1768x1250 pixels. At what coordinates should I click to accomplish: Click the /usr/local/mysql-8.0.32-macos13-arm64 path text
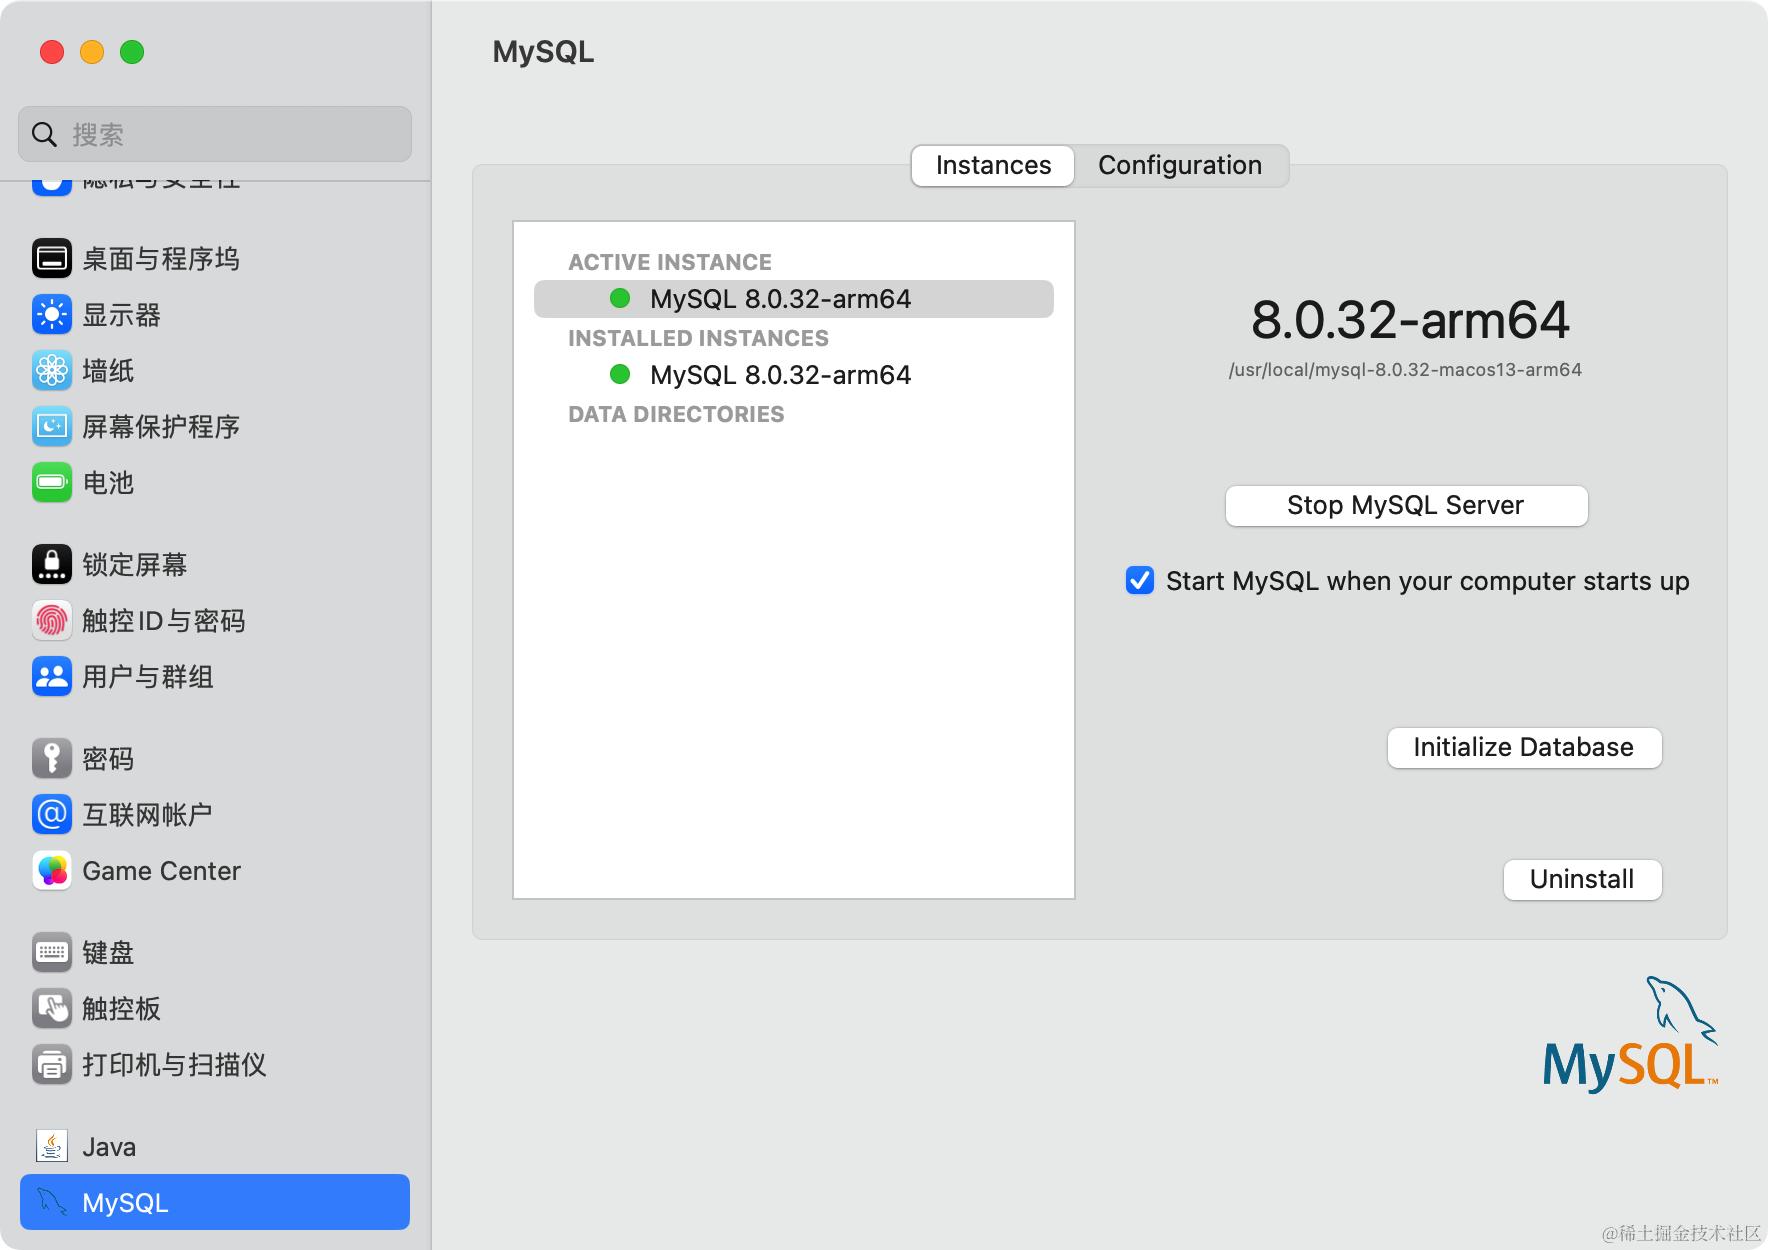[x=1405, y=370]
